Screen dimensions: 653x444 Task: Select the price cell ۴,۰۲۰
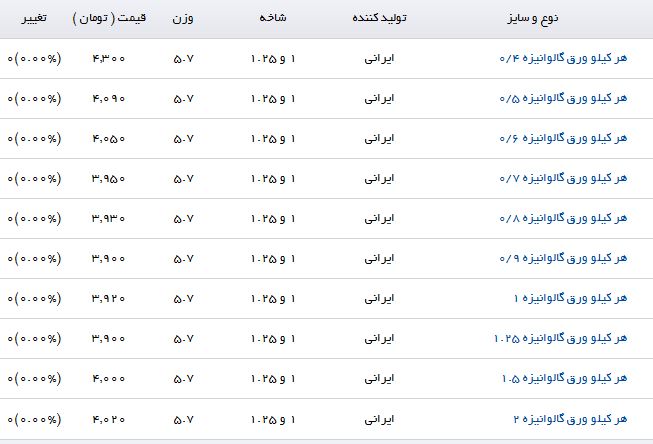[108, 419]
